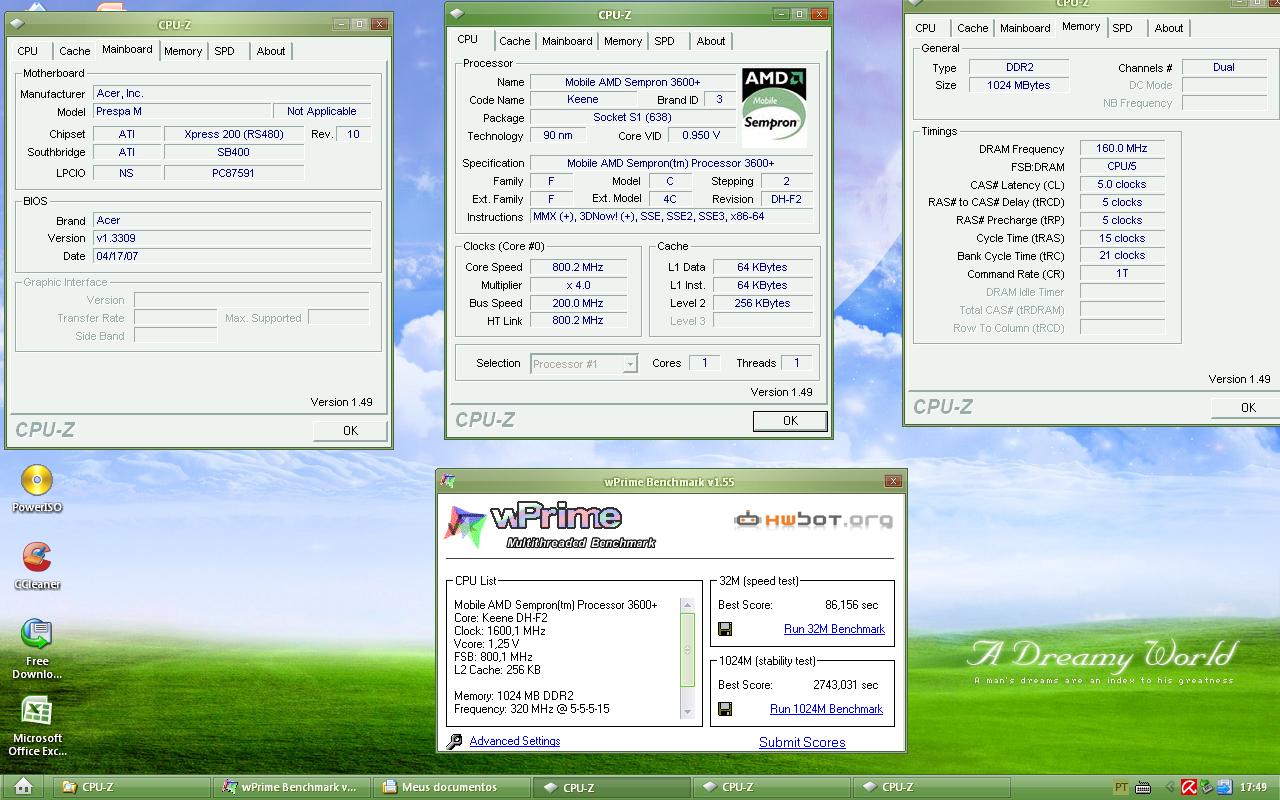Save the 32M benchmark score via floppy icon

pyautogui.click(x=725, y=629)
